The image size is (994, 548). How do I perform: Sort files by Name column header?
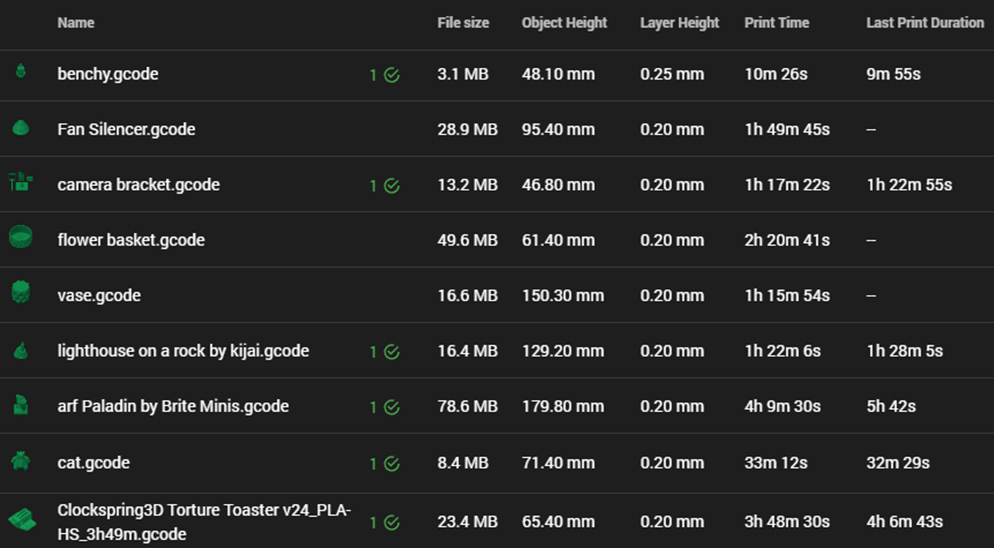75,23
